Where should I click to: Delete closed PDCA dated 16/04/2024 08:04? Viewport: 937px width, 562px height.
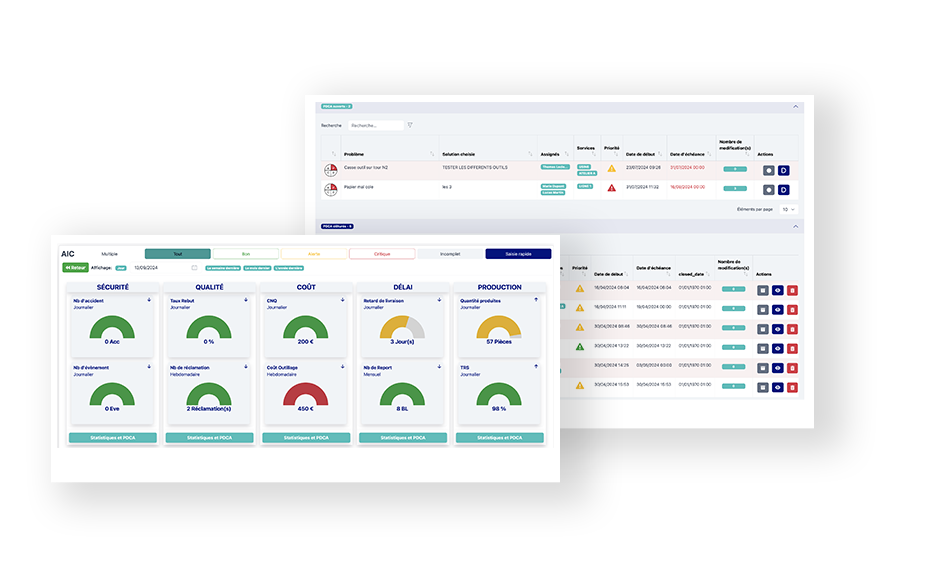(x=792, y=291)
